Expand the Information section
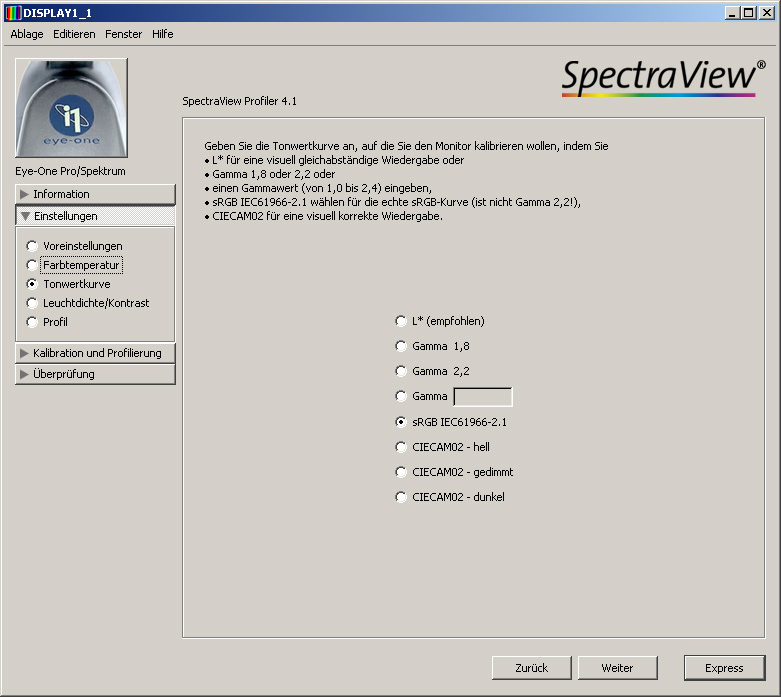 pyautogui.click(x=95, y=194)
